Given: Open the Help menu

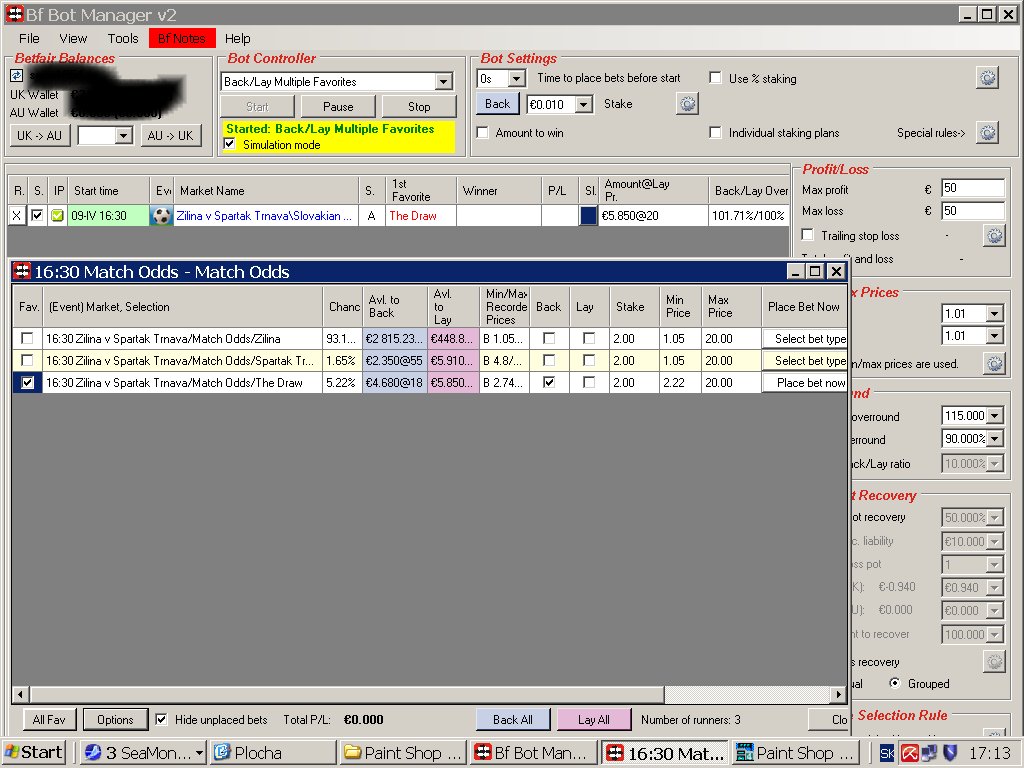Looking at the screenshot, I should click(x=238, y=39).
